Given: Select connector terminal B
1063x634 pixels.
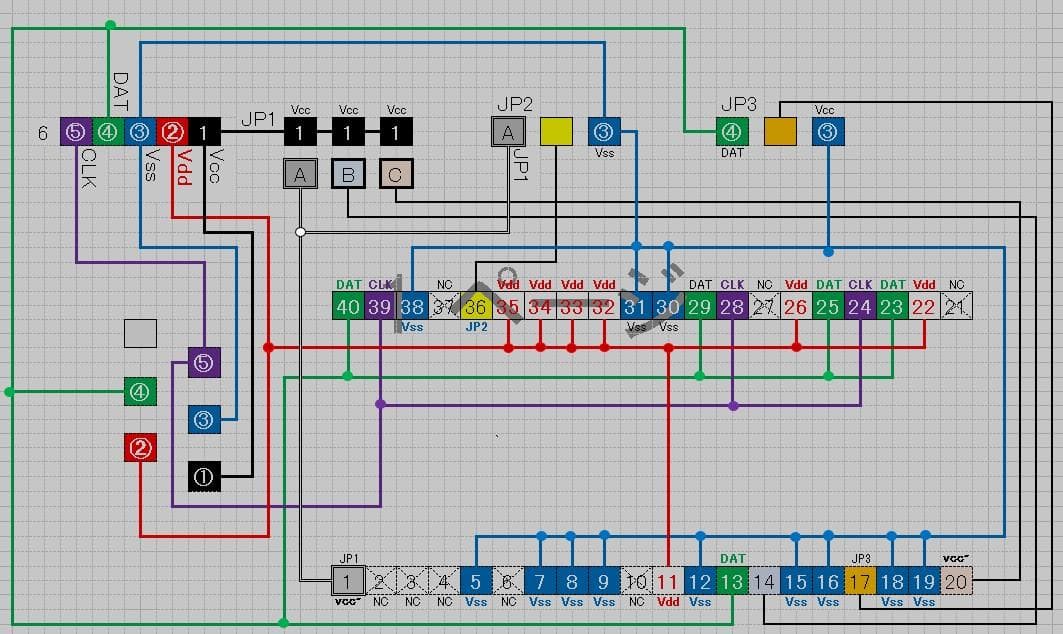Looking at the screenshot, I should coord(347,173).
